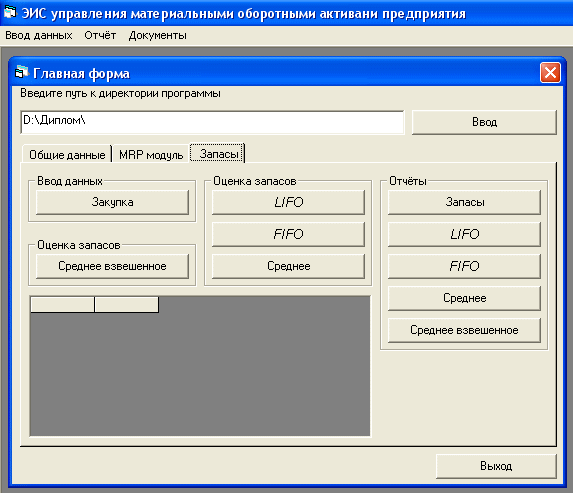The height and width of the screenshot is (494, 574).
Task: Click the Ввод button beside path
Action: point(484,122)
